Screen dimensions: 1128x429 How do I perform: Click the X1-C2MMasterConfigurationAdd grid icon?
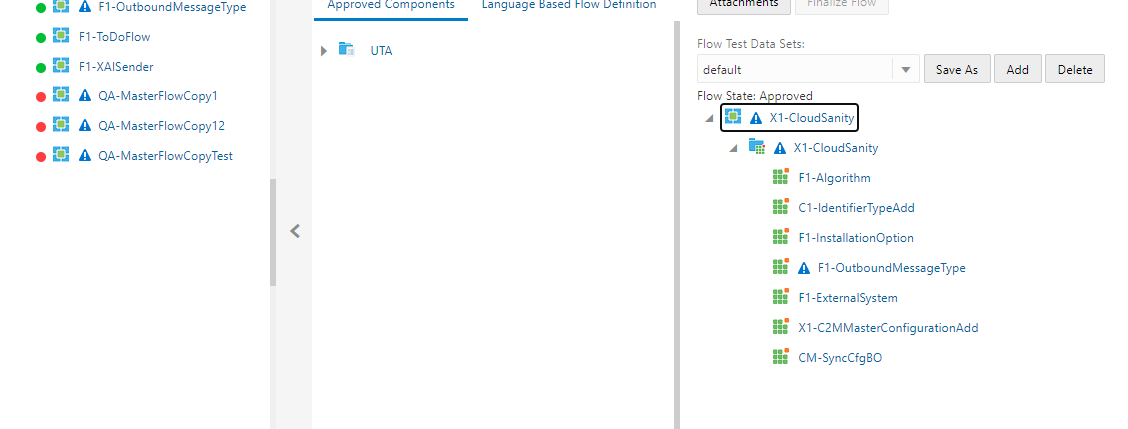pyautogui.click(x=781, y=327)
